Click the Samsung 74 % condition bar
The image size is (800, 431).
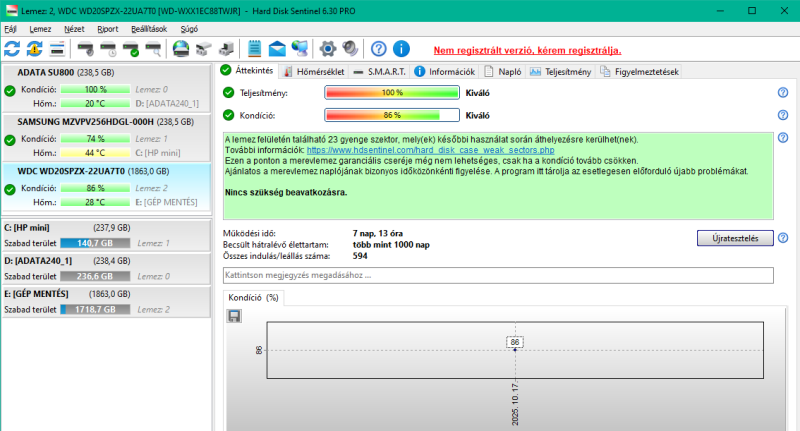[95, 139]
